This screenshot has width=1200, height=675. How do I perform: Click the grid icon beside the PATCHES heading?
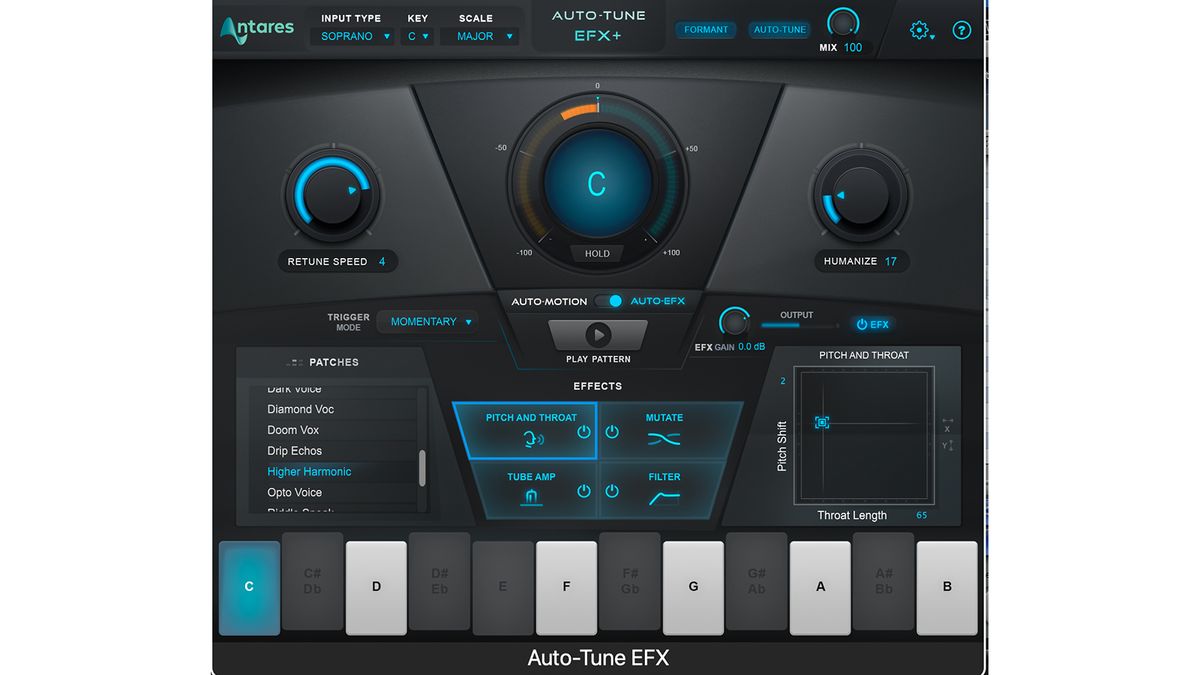click(x=293, y=362)
